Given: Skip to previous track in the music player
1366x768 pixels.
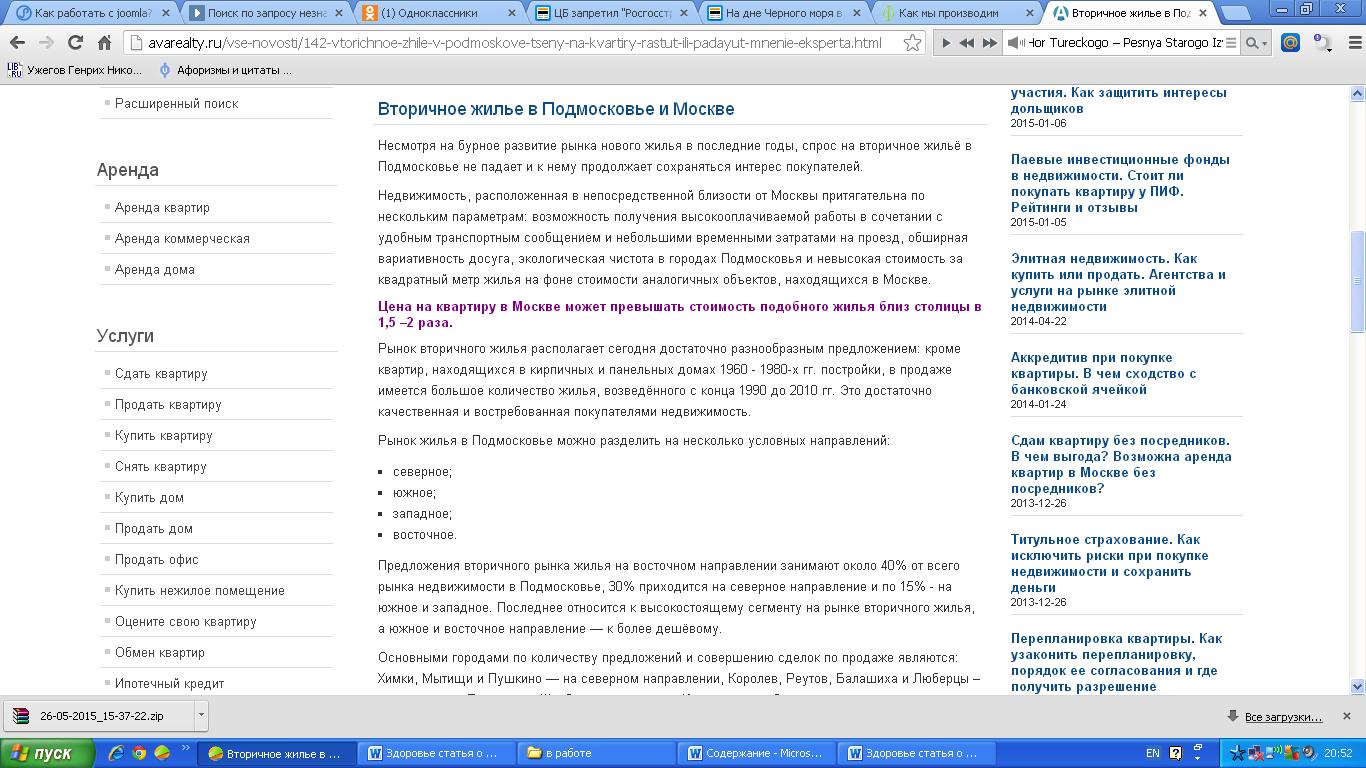Looking at the screenshot, I should [967, 43].
